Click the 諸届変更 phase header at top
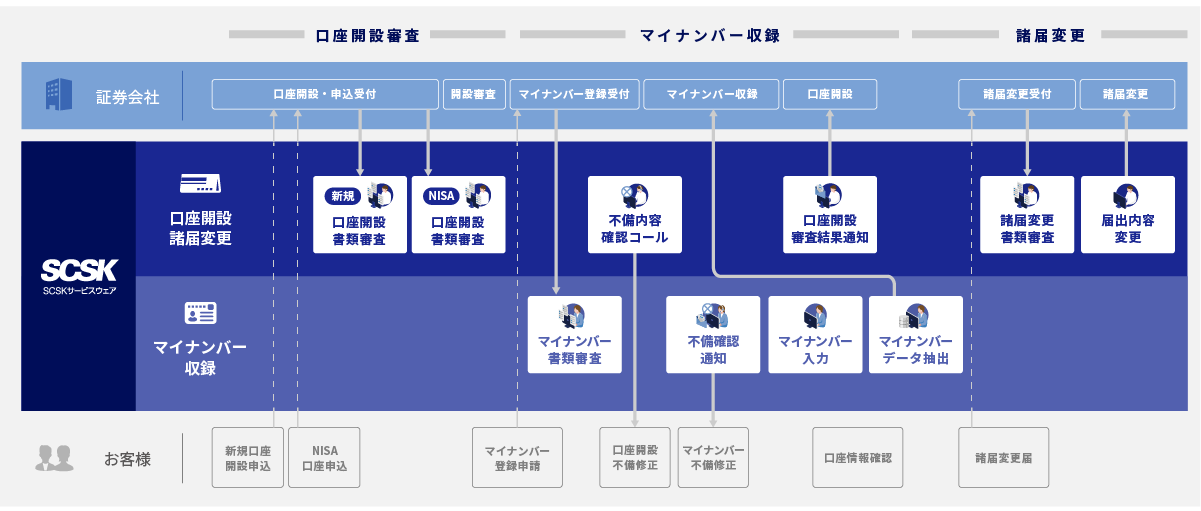This screenshot has height=511, width=1201. coord(1050,35)
